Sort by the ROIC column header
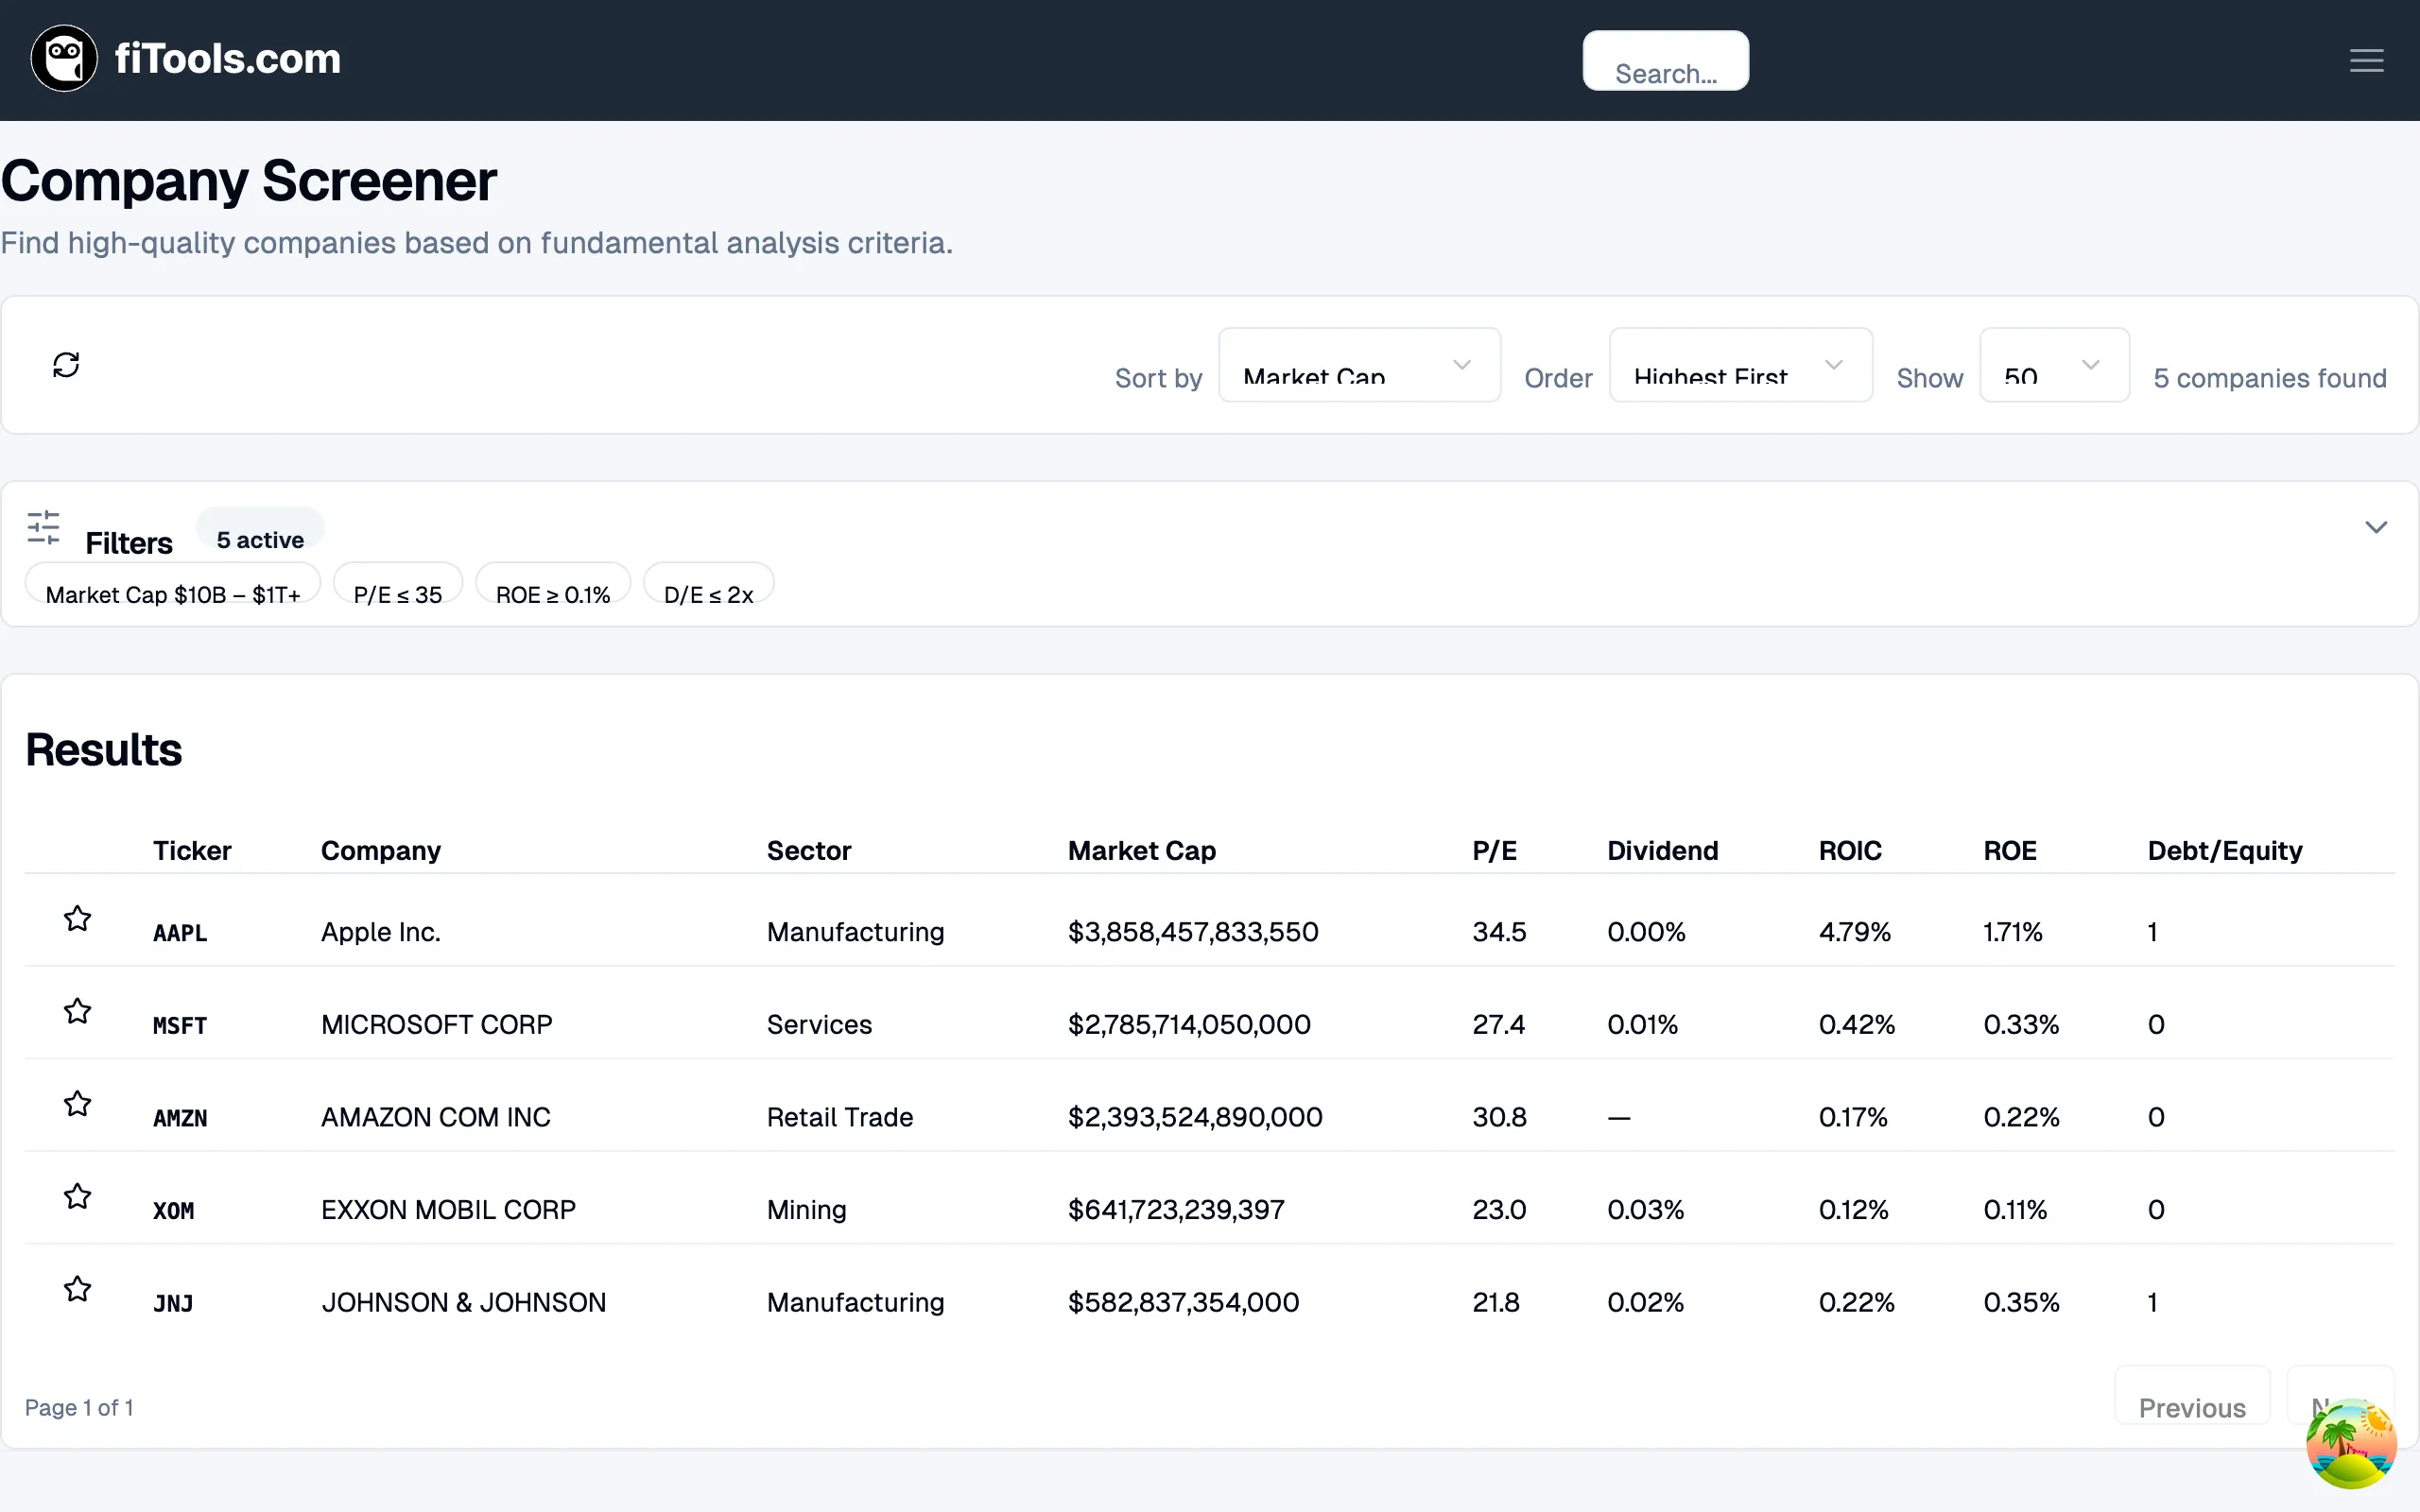Screen dimensions: 2420x1512 click(x=1850, y=850)
